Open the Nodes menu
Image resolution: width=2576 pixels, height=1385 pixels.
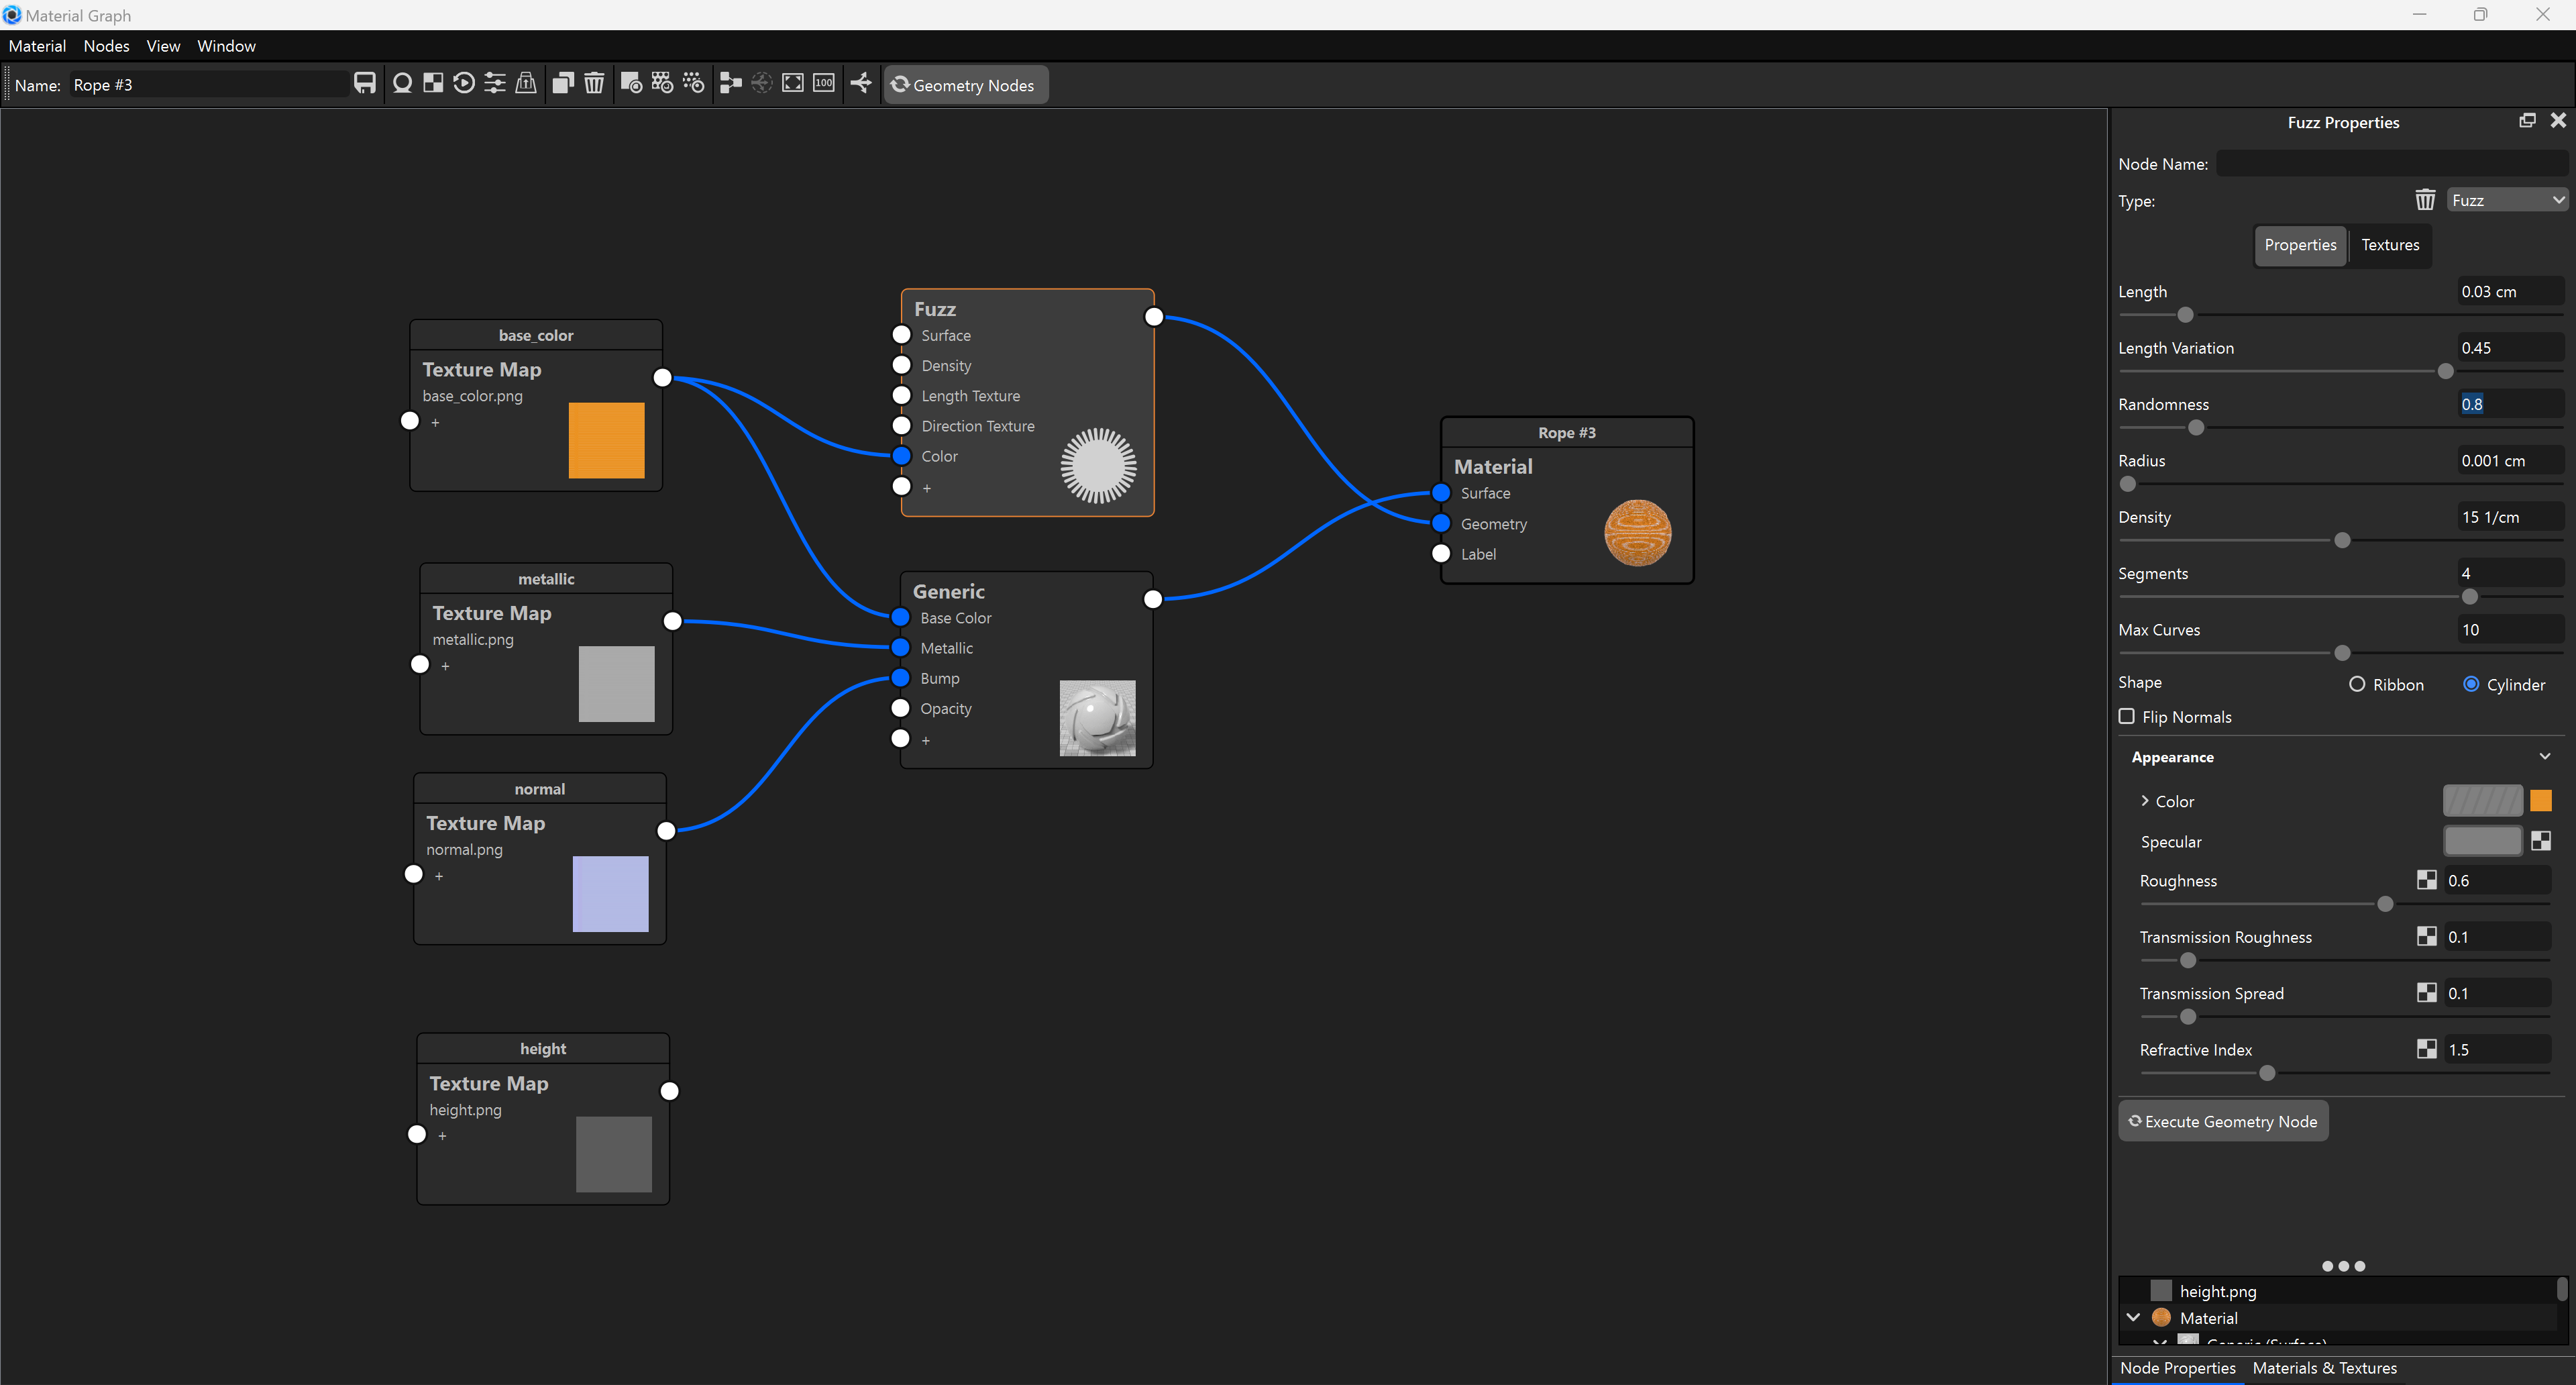pos(106,46)
